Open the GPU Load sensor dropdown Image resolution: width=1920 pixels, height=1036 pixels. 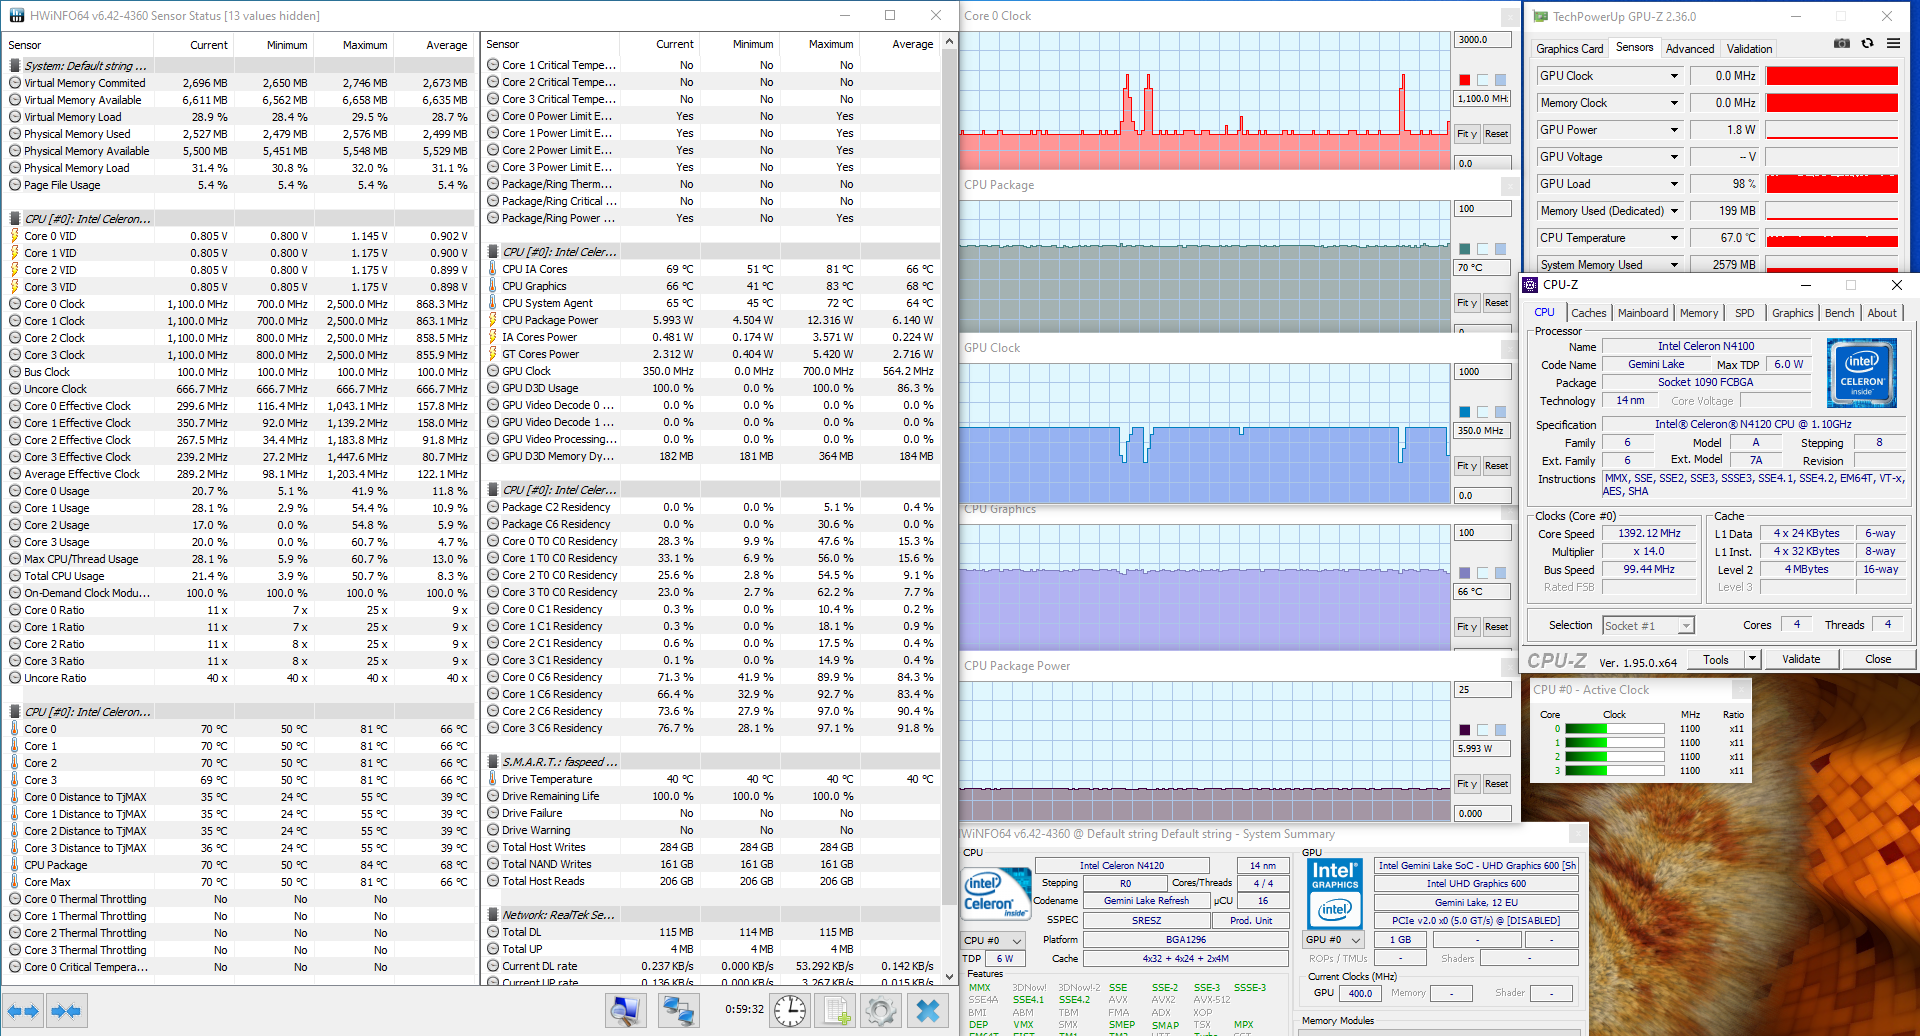pos(1674,184)
